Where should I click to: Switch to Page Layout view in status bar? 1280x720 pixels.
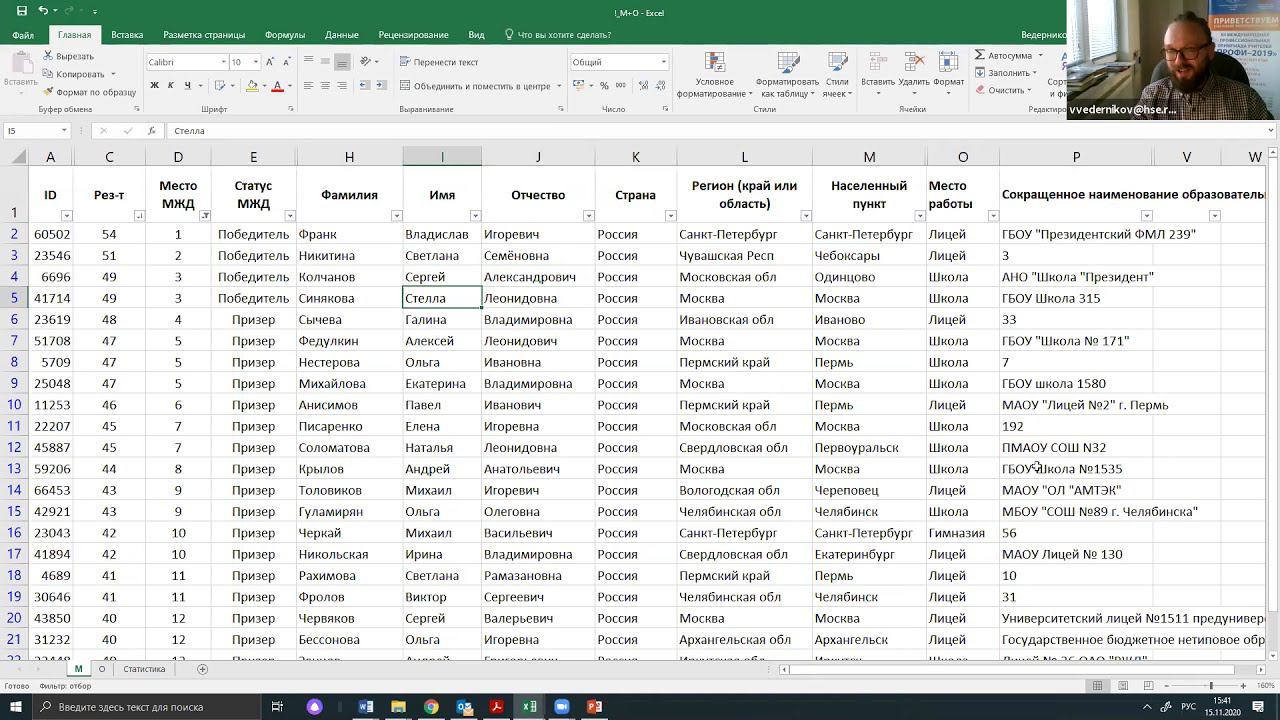click(x=1122, y=686)
